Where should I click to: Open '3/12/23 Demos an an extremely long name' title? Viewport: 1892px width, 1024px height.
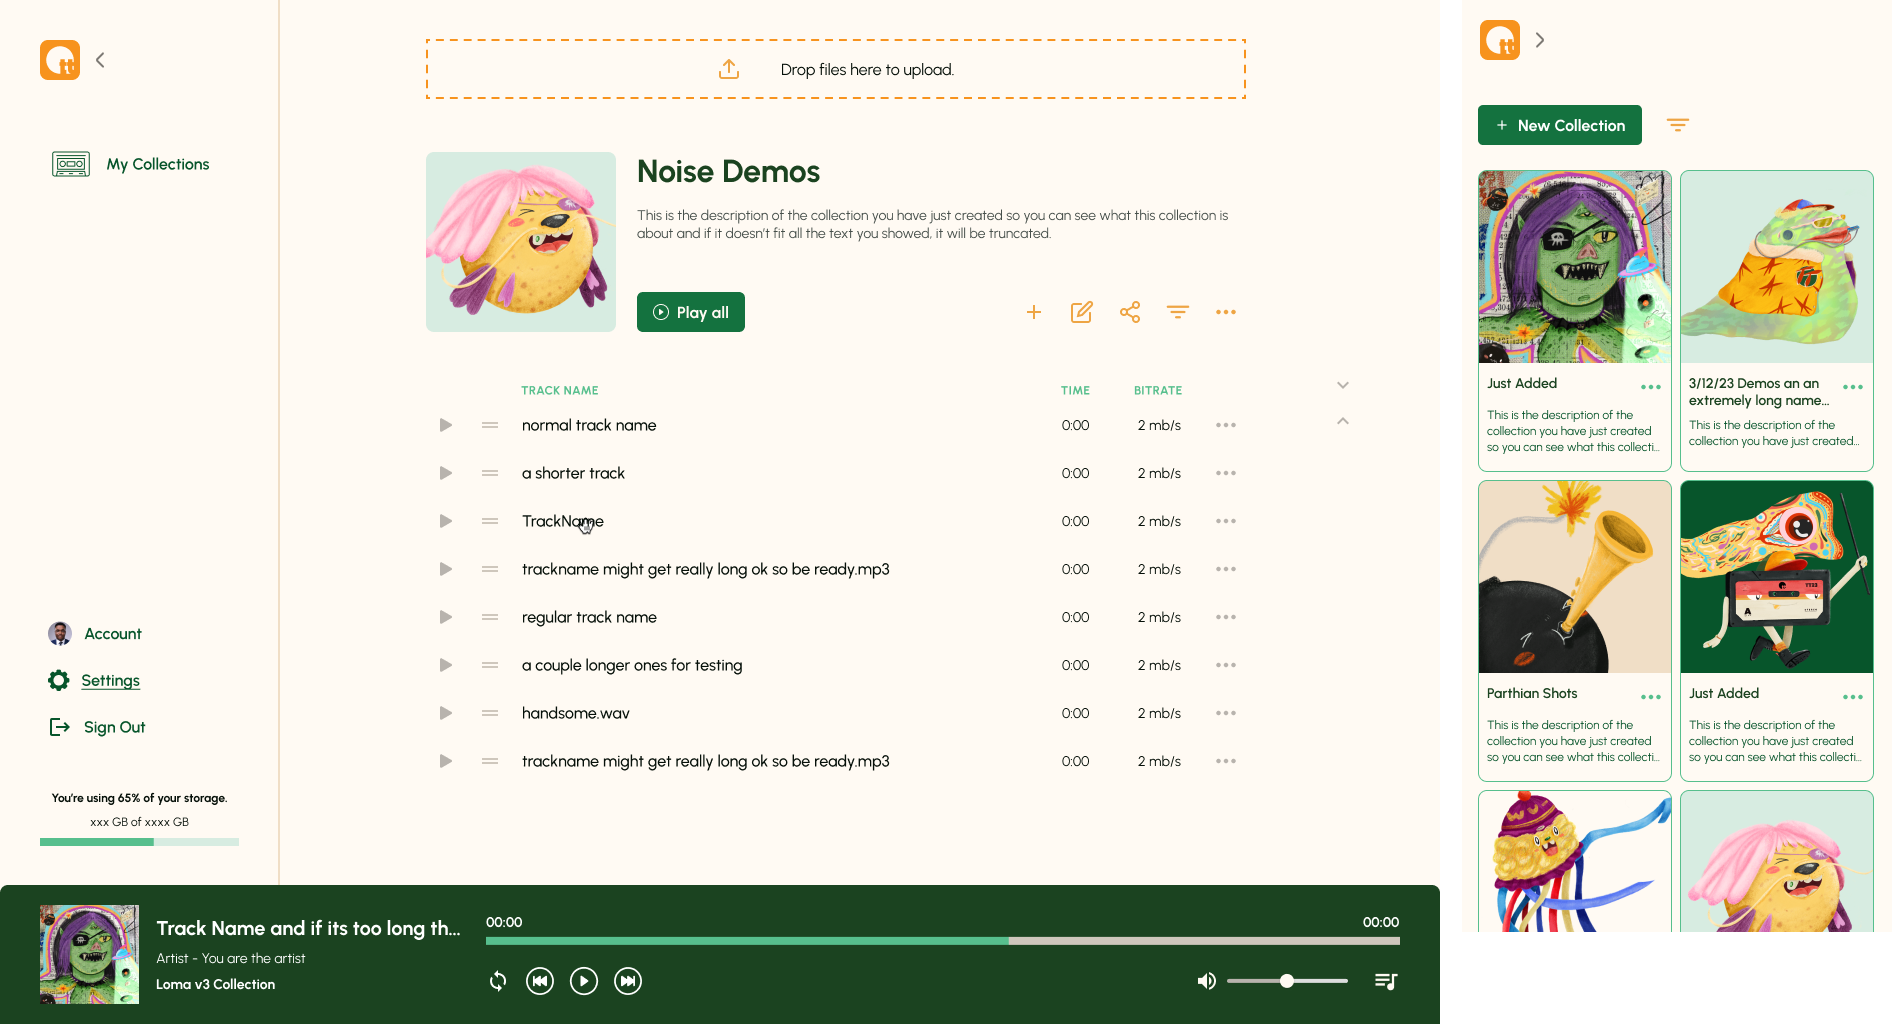pos(1759,392)
